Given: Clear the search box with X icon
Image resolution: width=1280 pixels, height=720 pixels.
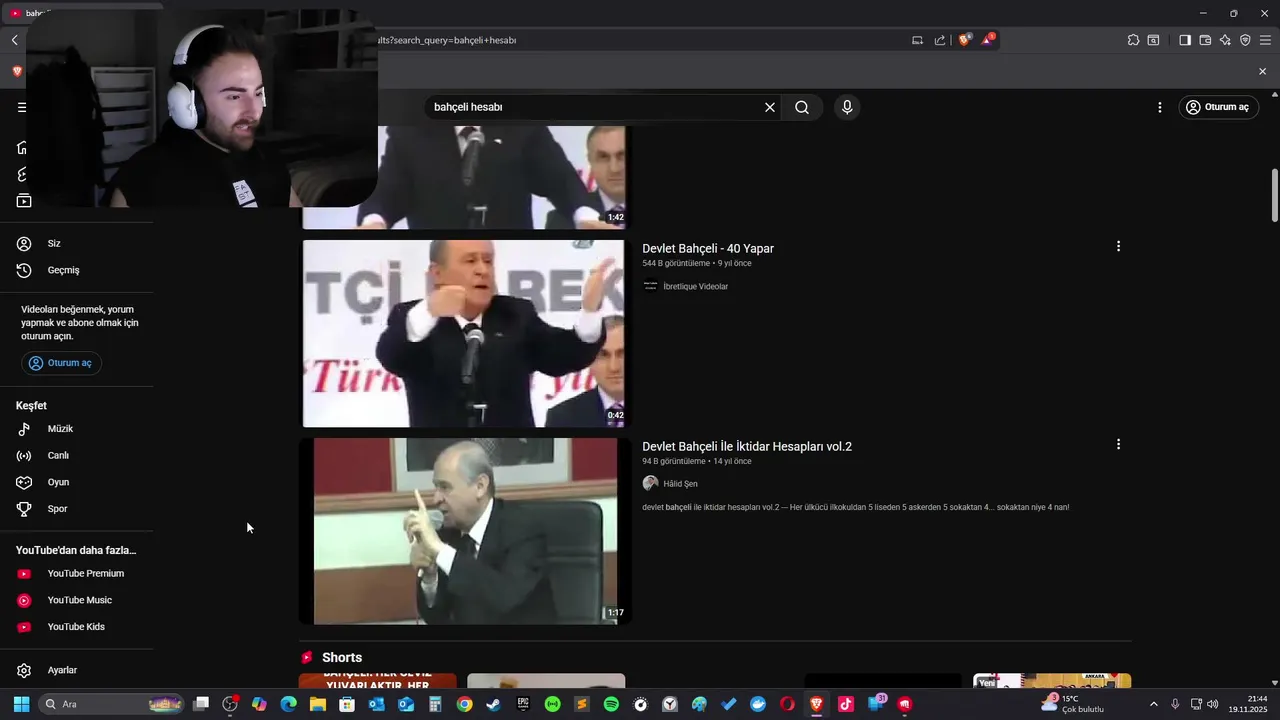Looking at the screenshot, I should pyautogui.click(x=770, y=107).
